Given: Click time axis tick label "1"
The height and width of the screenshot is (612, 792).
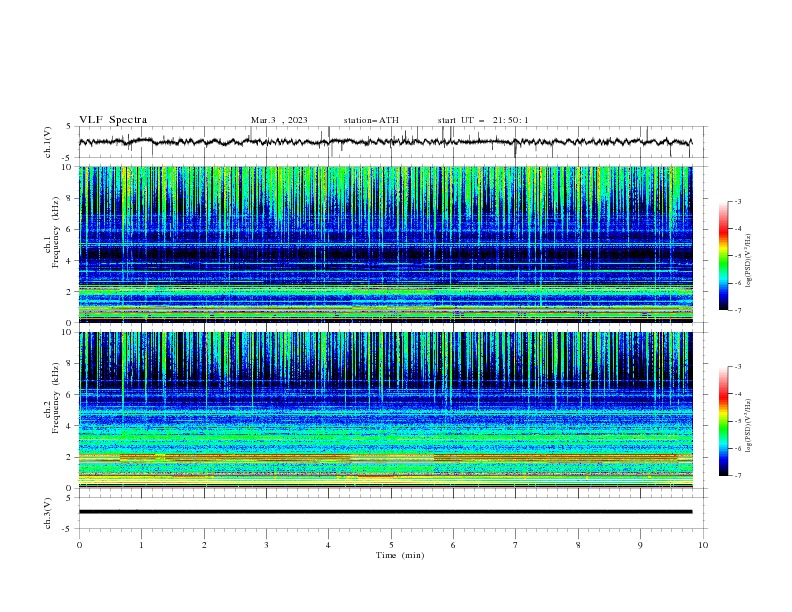Looking at the screenshot, I should tap(141, 545).
